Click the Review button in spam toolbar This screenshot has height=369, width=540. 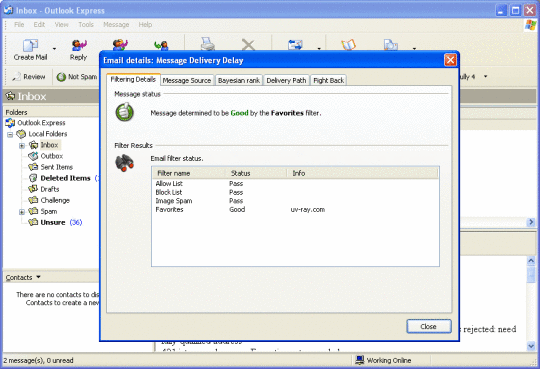(x=29, y=77)
